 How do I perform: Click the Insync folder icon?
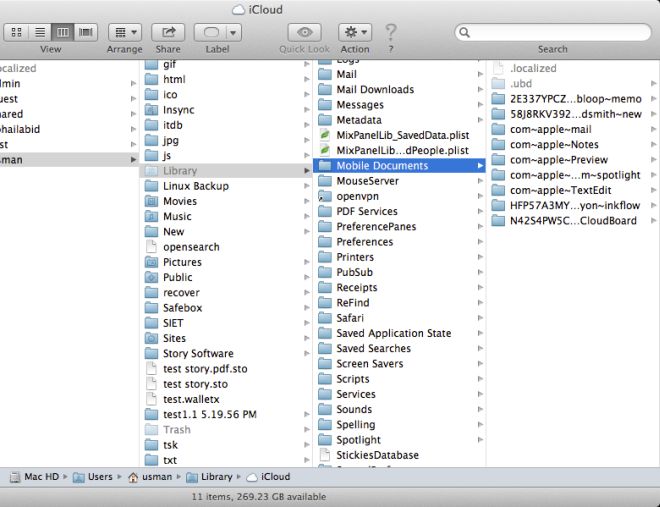click(151, 110)
